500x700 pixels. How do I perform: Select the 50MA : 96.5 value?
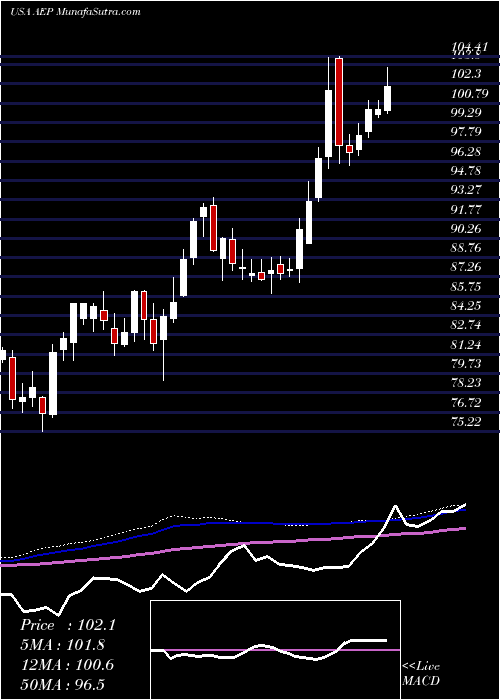coord(62,685)
